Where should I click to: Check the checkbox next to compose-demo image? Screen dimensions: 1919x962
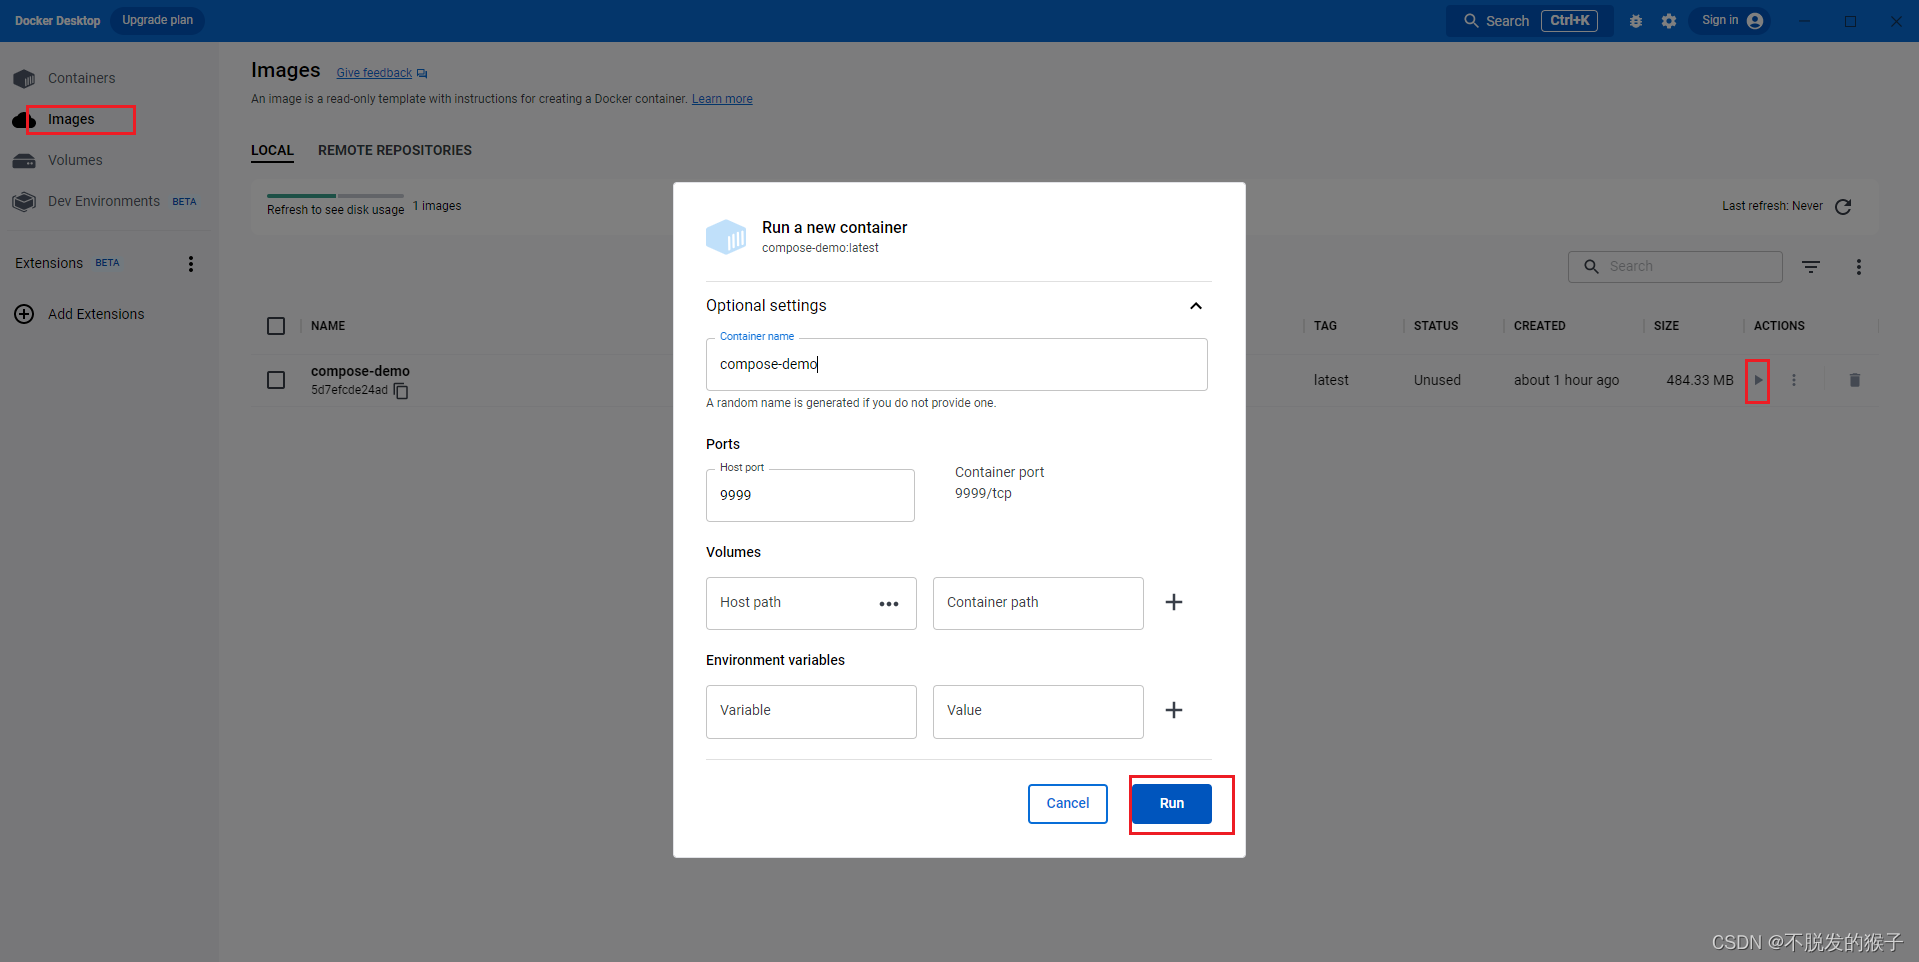click(276, 380)
